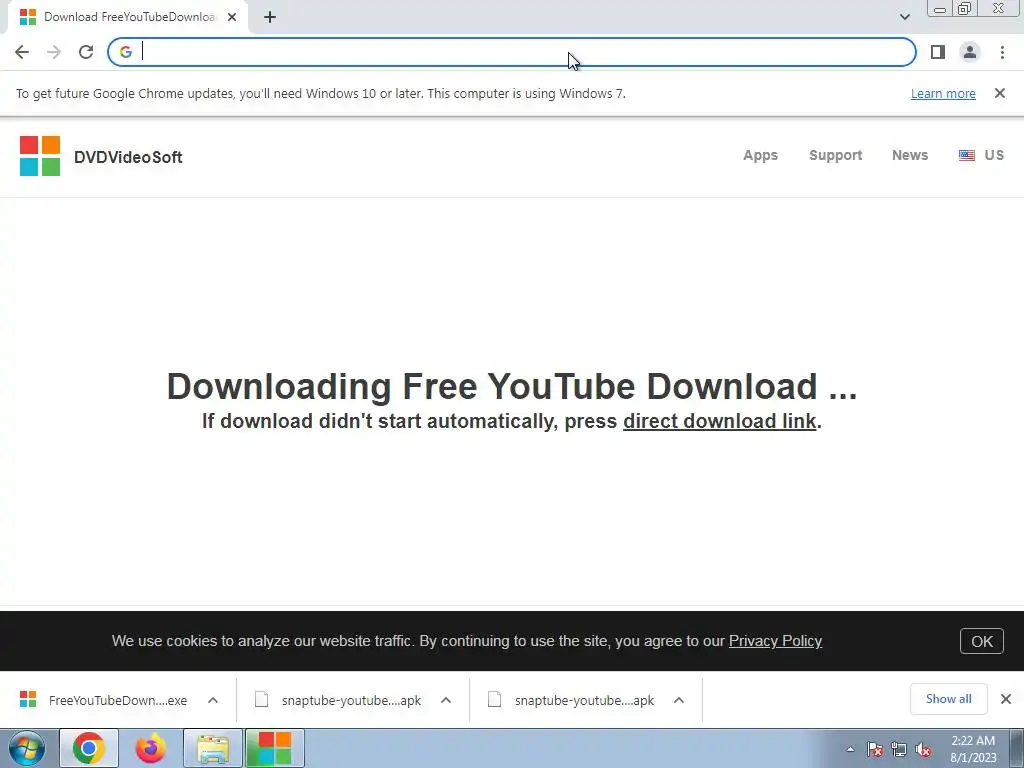1024x768 pixels.
Task: Open Chrome three-dot menu
Action: tap(1002, 52)
